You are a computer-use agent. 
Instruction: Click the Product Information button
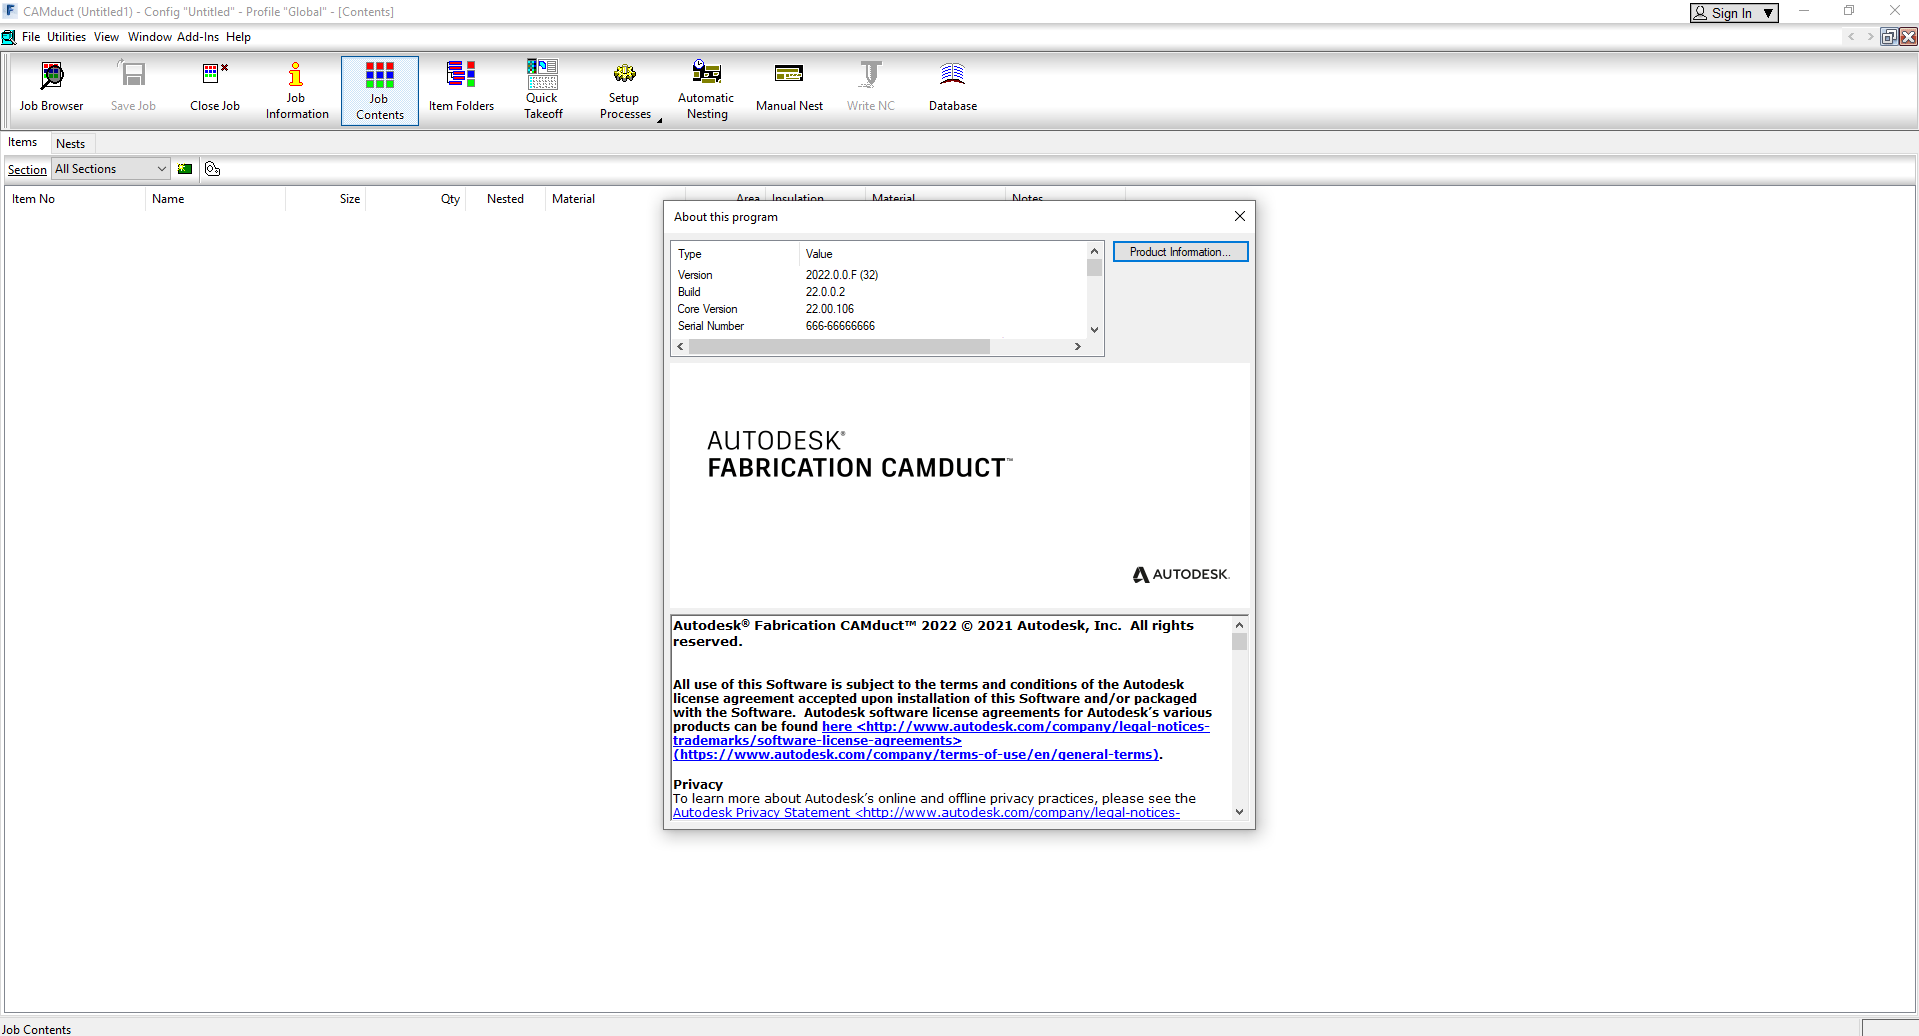(x=1180, y=252)
